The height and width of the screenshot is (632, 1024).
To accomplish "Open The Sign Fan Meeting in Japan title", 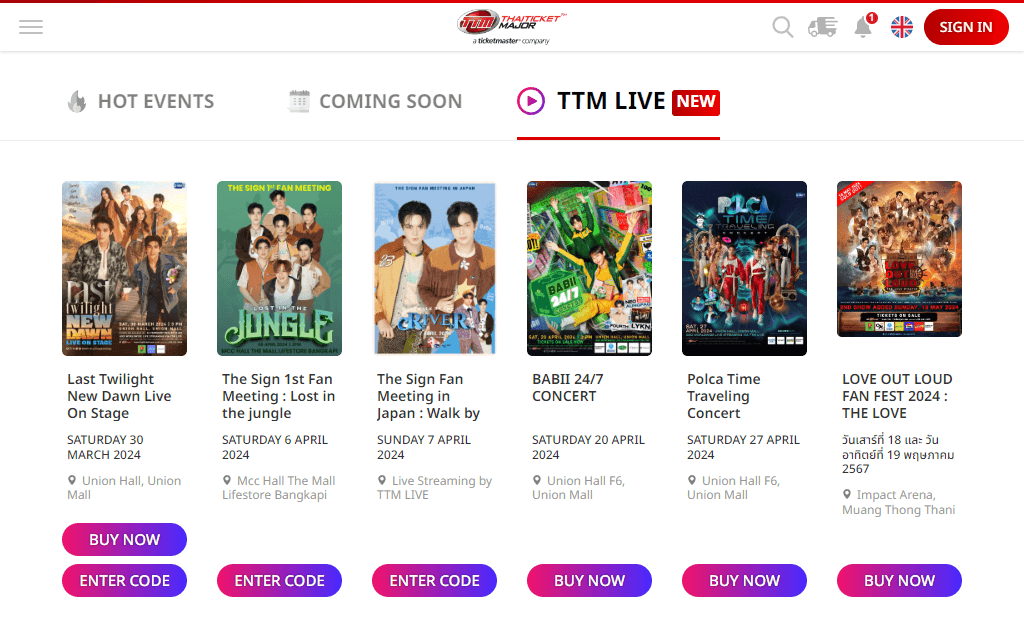I will click(x=428, y=396).
